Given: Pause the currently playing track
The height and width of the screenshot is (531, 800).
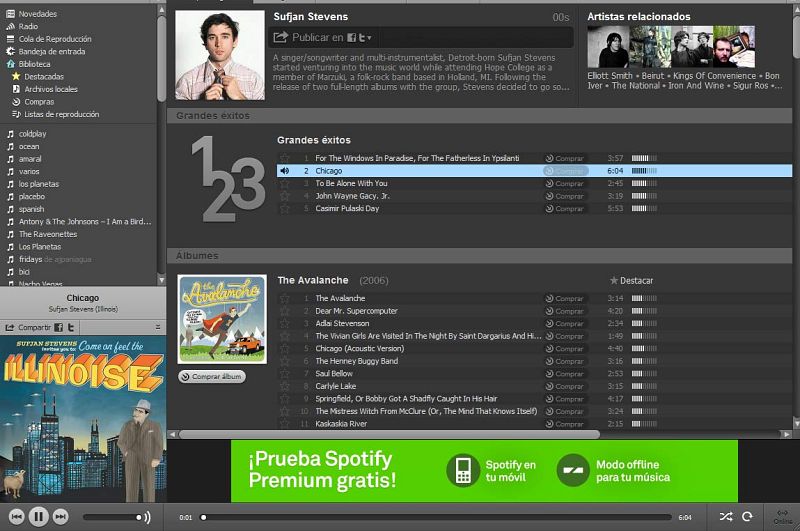Looking at the screenshot, I should point(38,516).
